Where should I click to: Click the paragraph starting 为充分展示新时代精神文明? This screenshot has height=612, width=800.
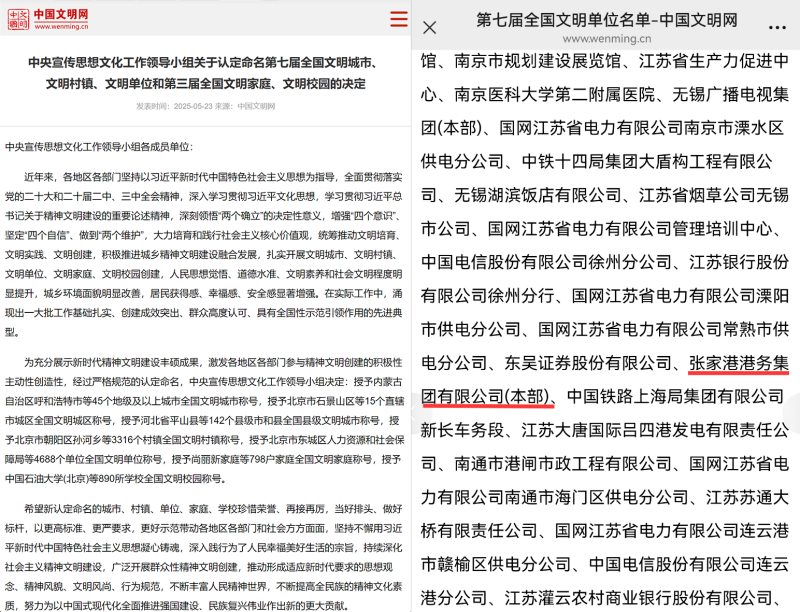coord(204,421)
